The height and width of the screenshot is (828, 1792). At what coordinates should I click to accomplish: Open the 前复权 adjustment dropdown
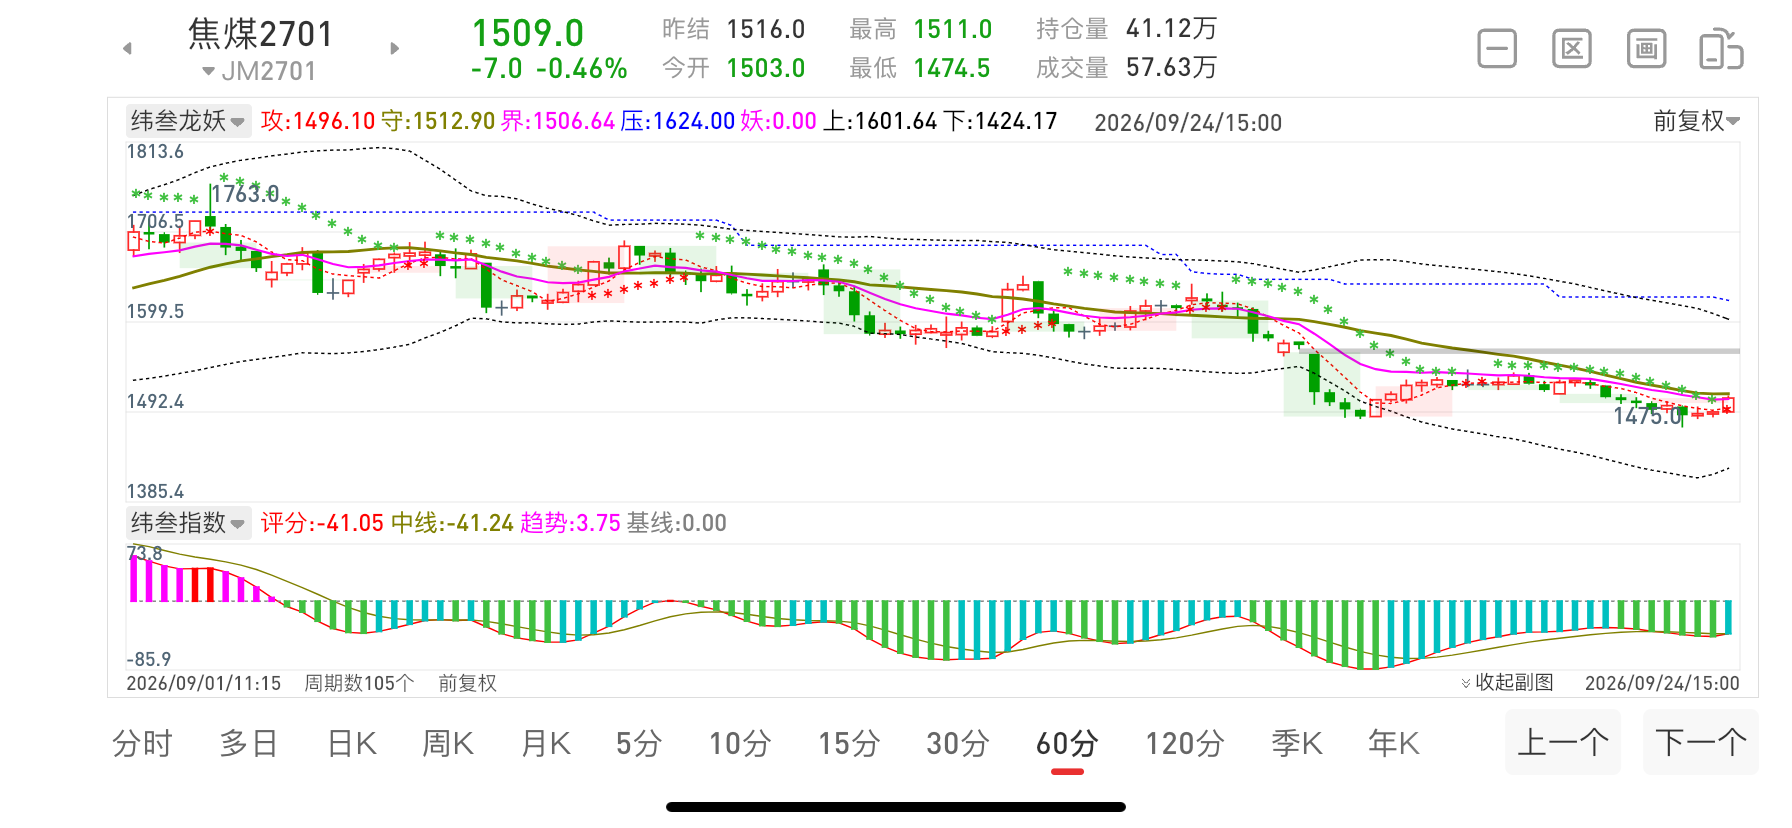click(1696, 121)
